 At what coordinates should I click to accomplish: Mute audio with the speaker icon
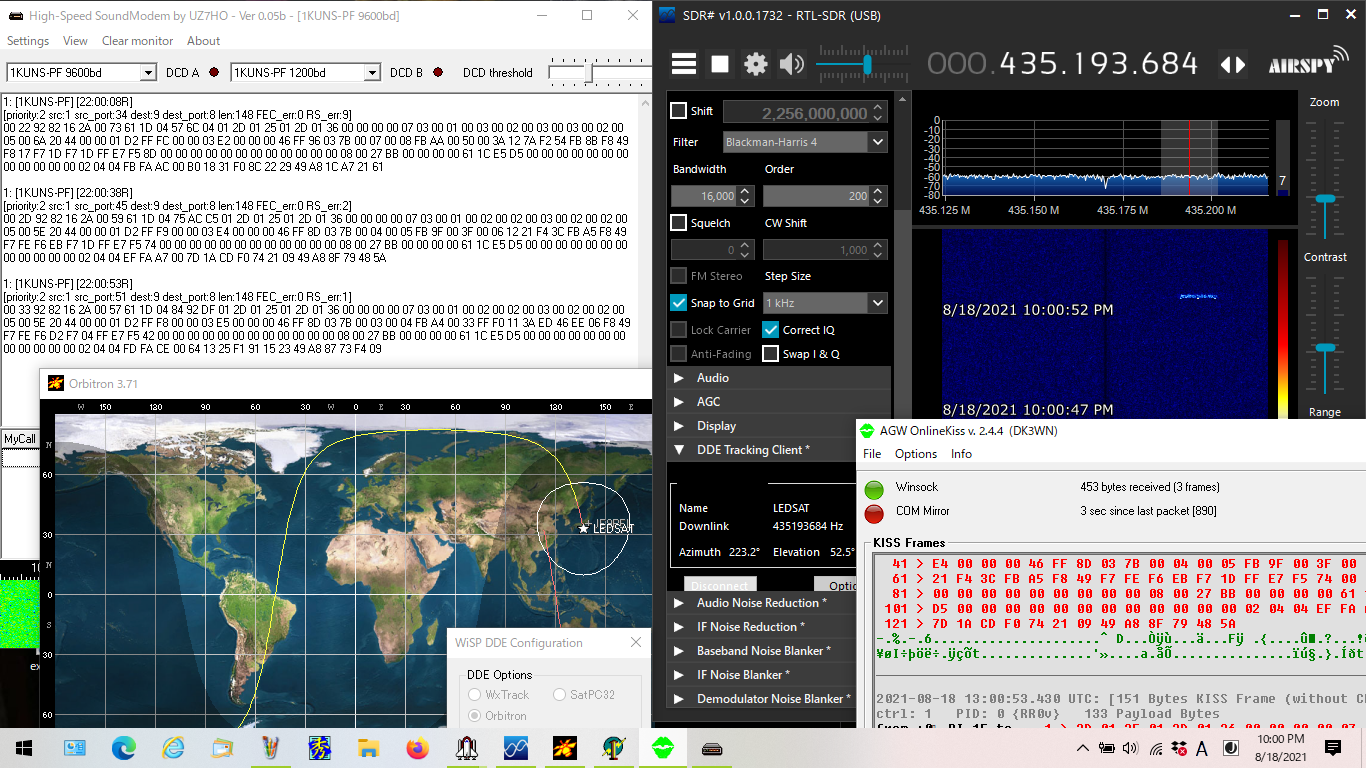pyautogui.click(x=792, y=64)
